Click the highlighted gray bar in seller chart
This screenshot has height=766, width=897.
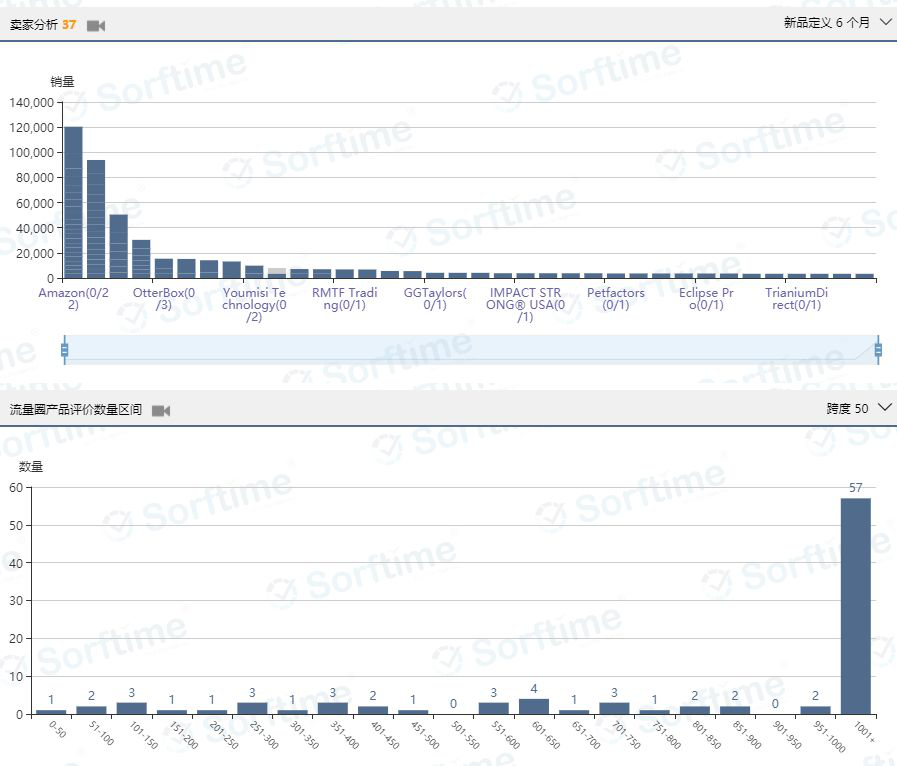[x=277, y=272]
